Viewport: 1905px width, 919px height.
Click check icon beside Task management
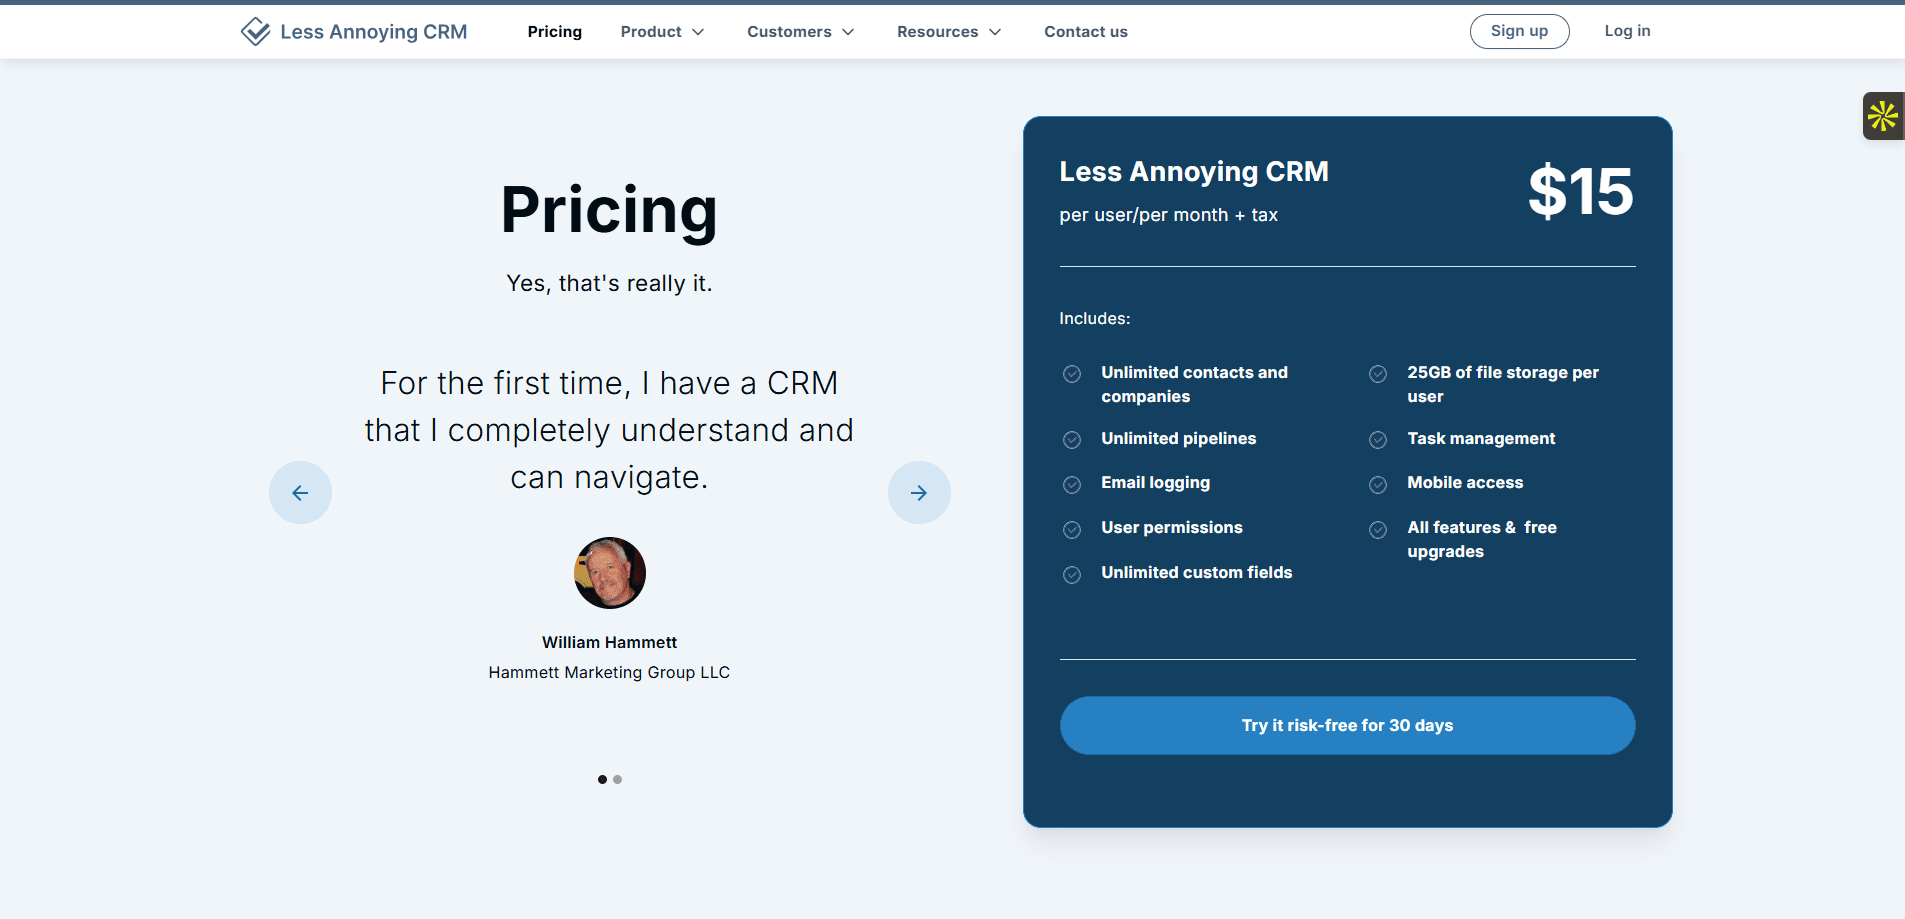(x=1378, y=440)
